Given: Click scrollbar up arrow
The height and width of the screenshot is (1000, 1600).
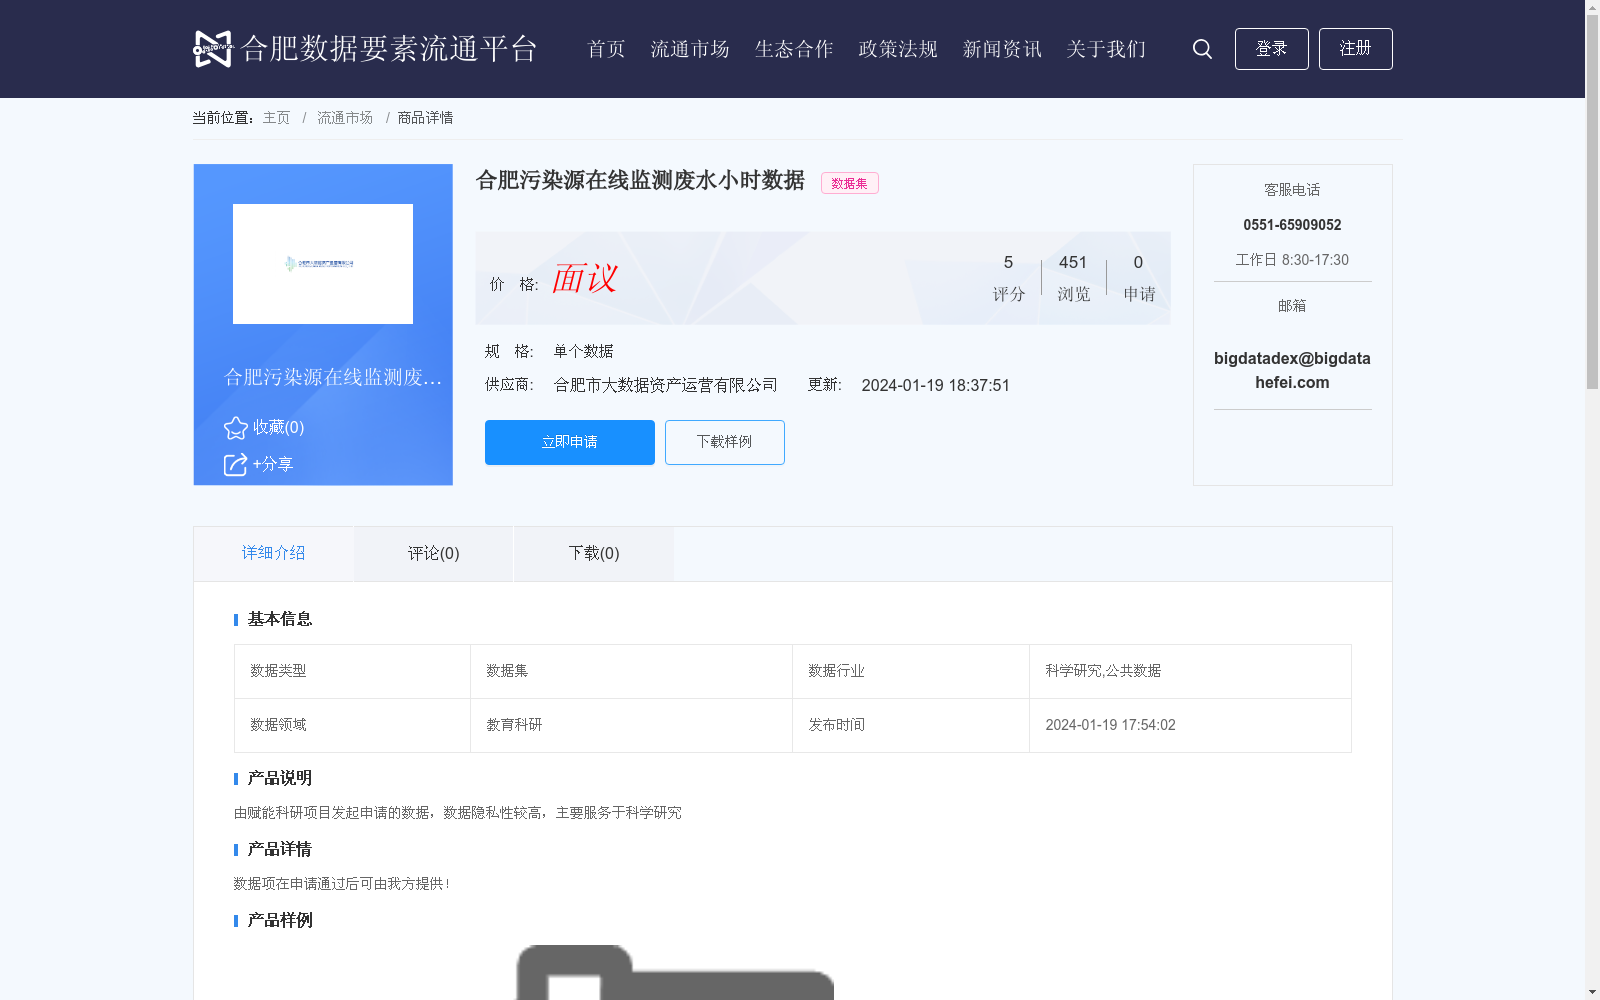Looking at the screenshot, I should coord(1592,7).
